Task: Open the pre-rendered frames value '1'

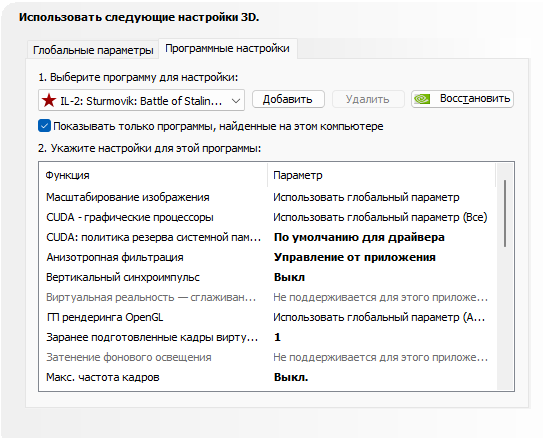Action: click(x=277, y=338)
